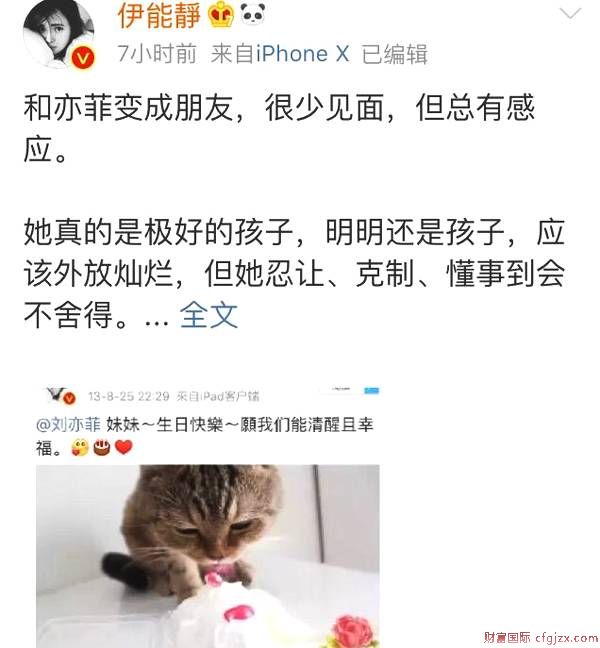
Task: Click the blue button in embedded post
Action: tap(371, 391)
